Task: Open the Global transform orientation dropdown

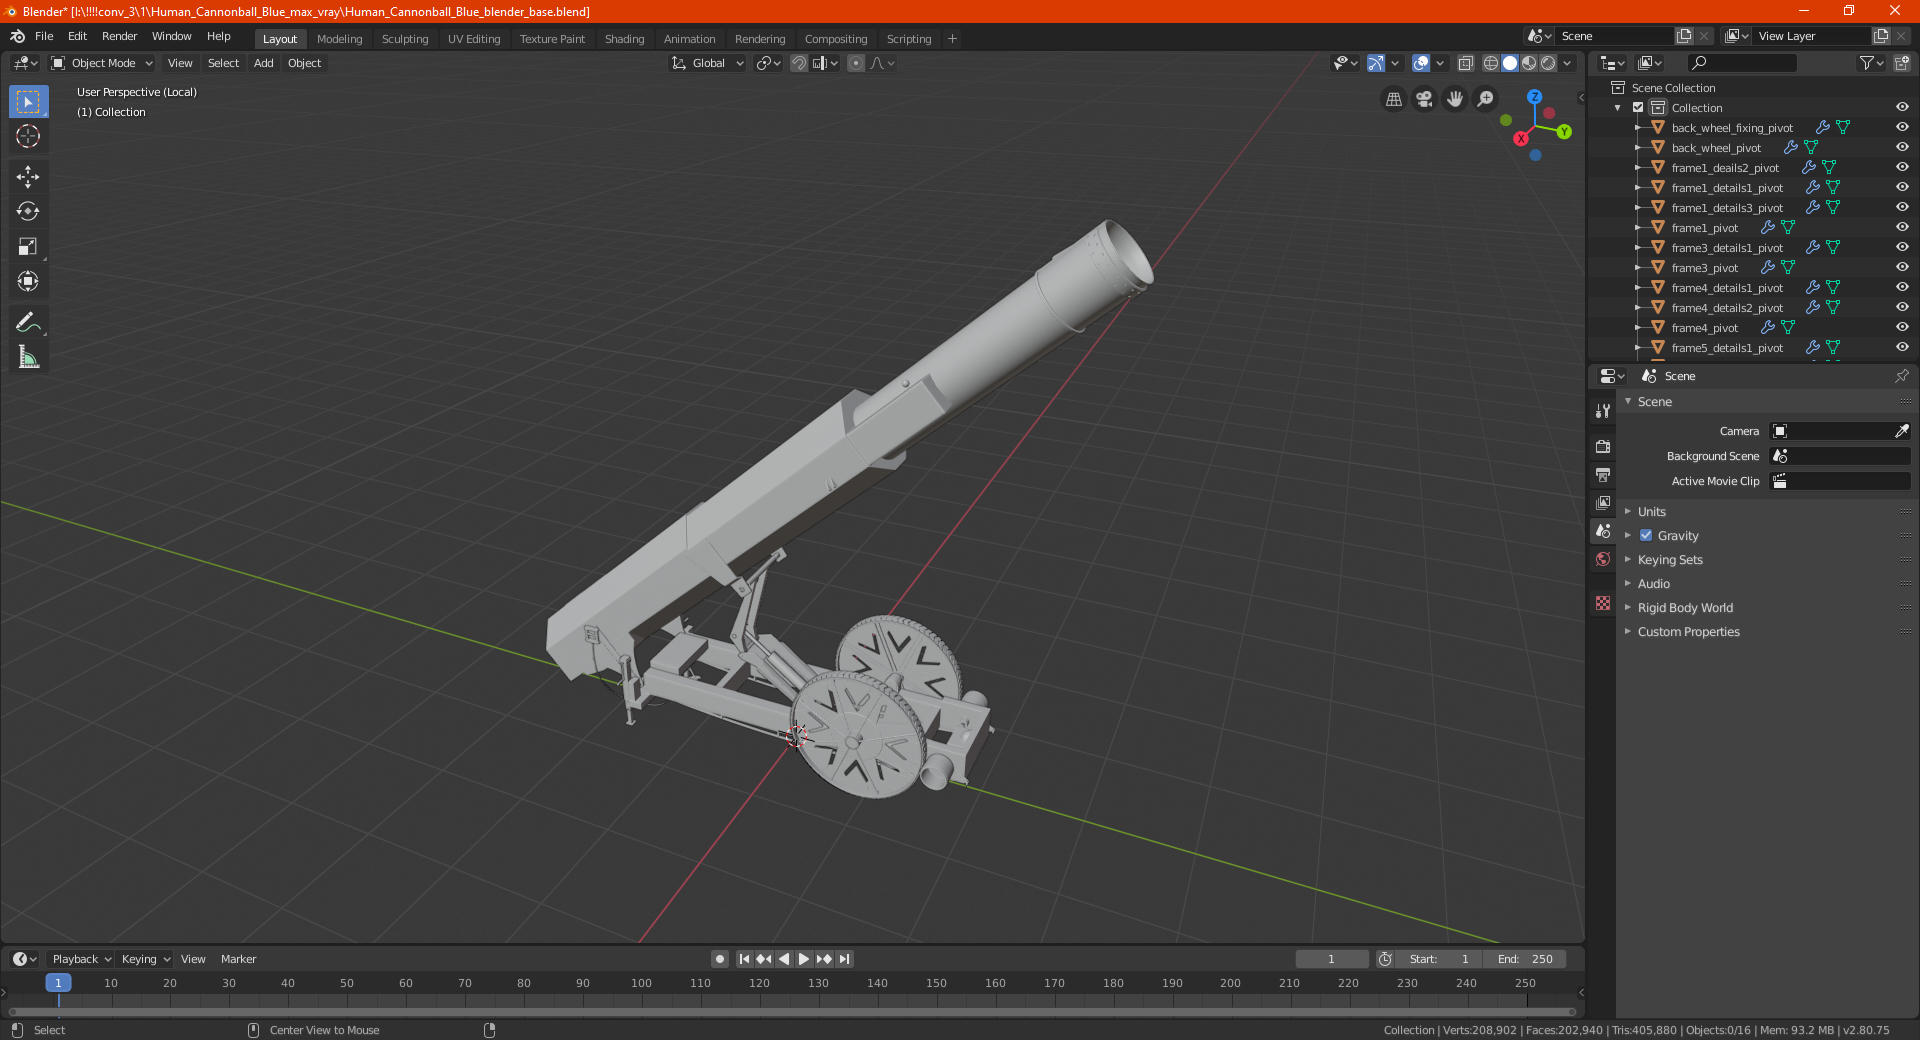Action: click(x=707, y=63)
